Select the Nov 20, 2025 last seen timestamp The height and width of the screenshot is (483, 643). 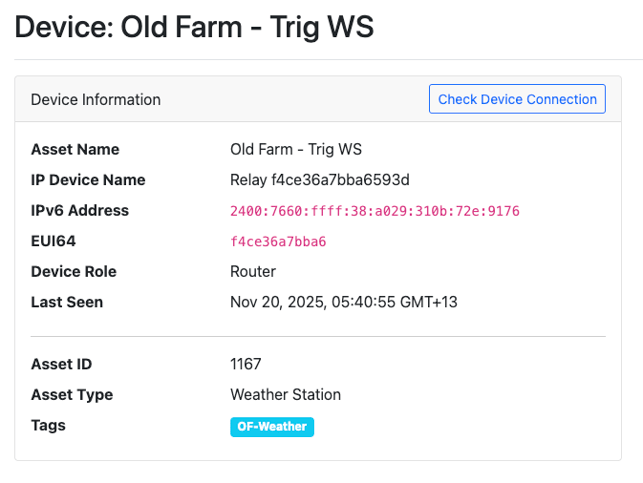(344, 302)
